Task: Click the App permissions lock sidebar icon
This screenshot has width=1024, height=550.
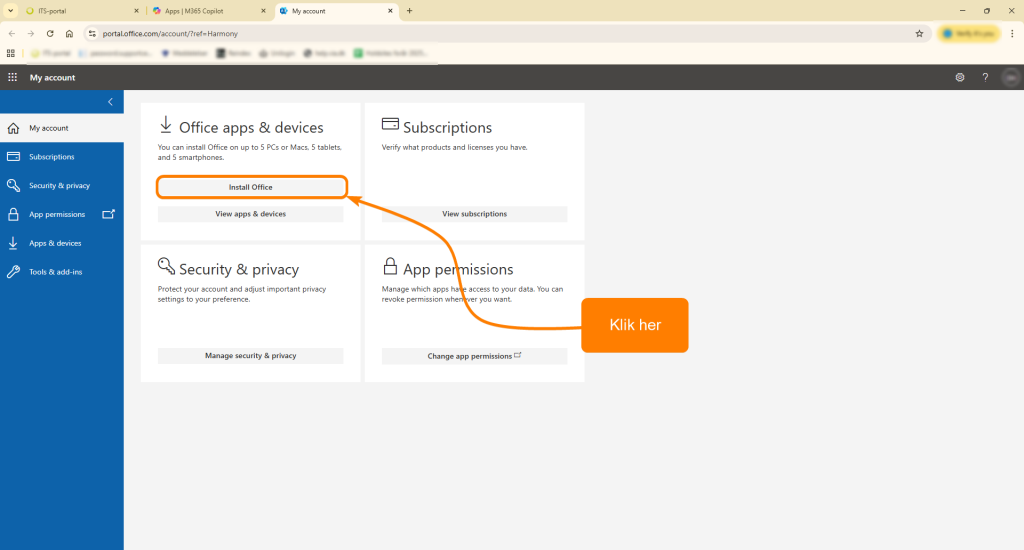Action: coord(13,214)
